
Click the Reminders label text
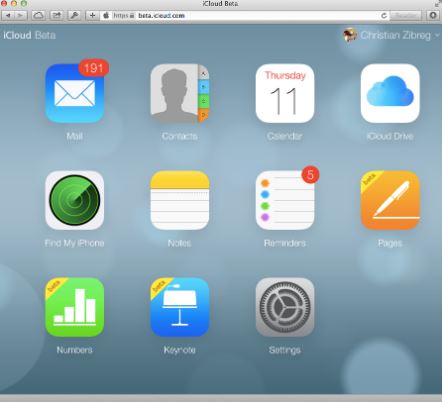point(285,243)
